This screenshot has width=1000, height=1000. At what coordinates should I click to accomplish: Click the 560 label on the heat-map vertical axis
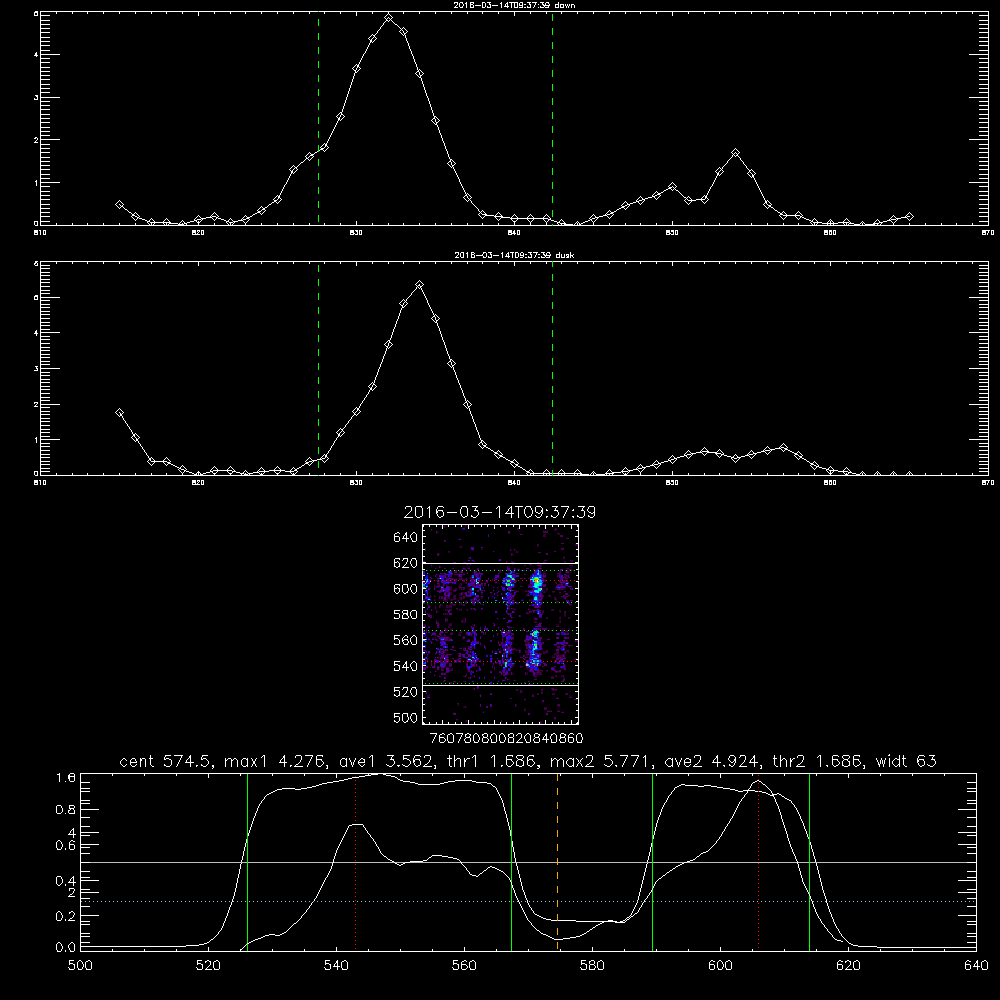pos(406,640)
